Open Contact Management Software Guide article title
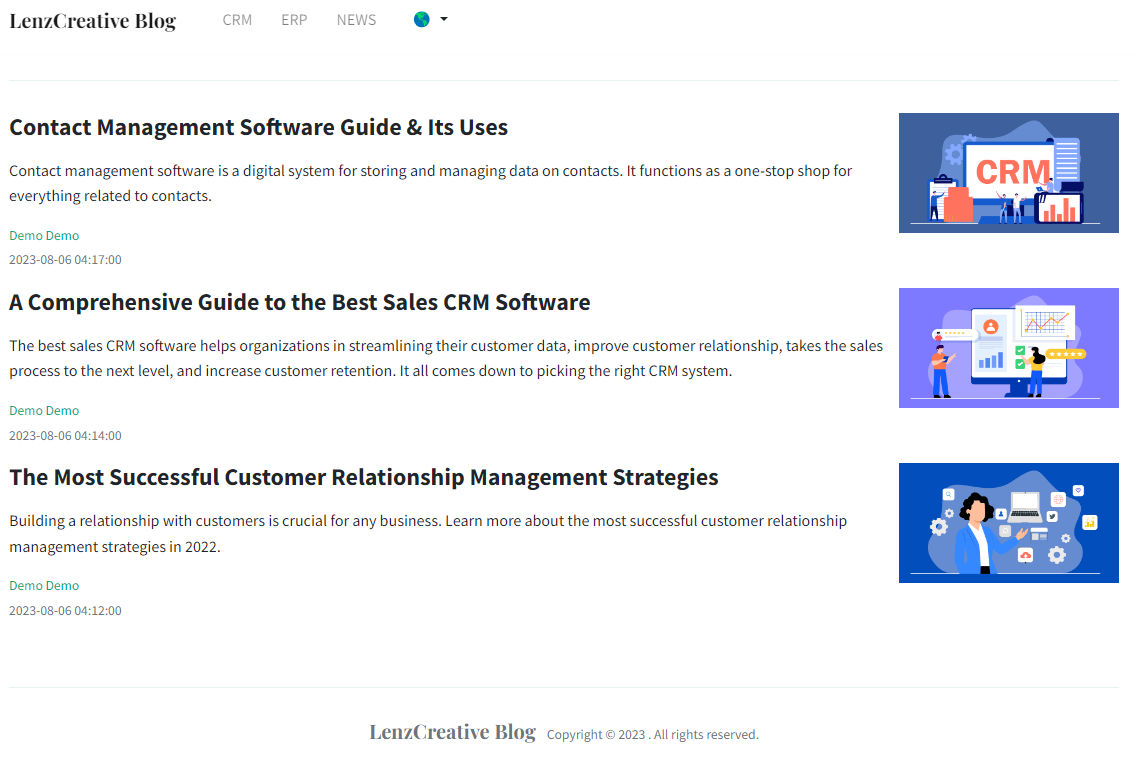 click(258, 127)
